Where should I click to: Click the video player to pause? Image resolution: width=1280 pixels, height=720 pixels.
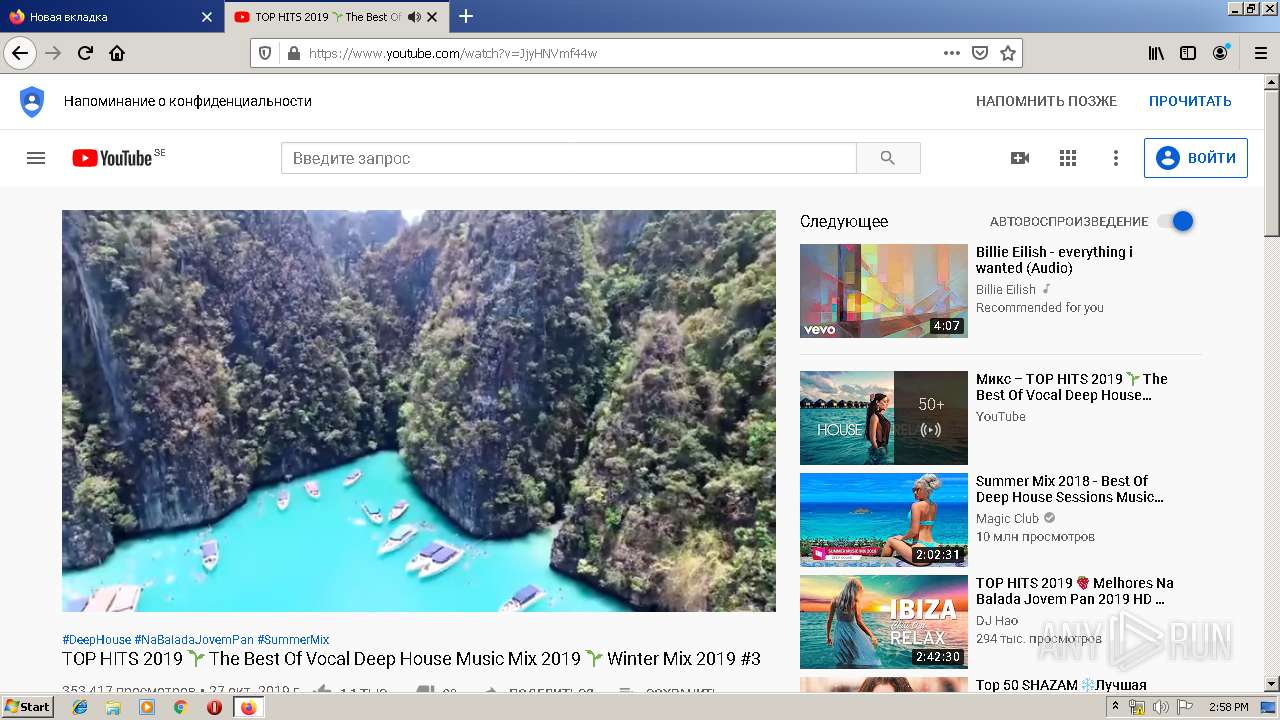pos(419,411)
